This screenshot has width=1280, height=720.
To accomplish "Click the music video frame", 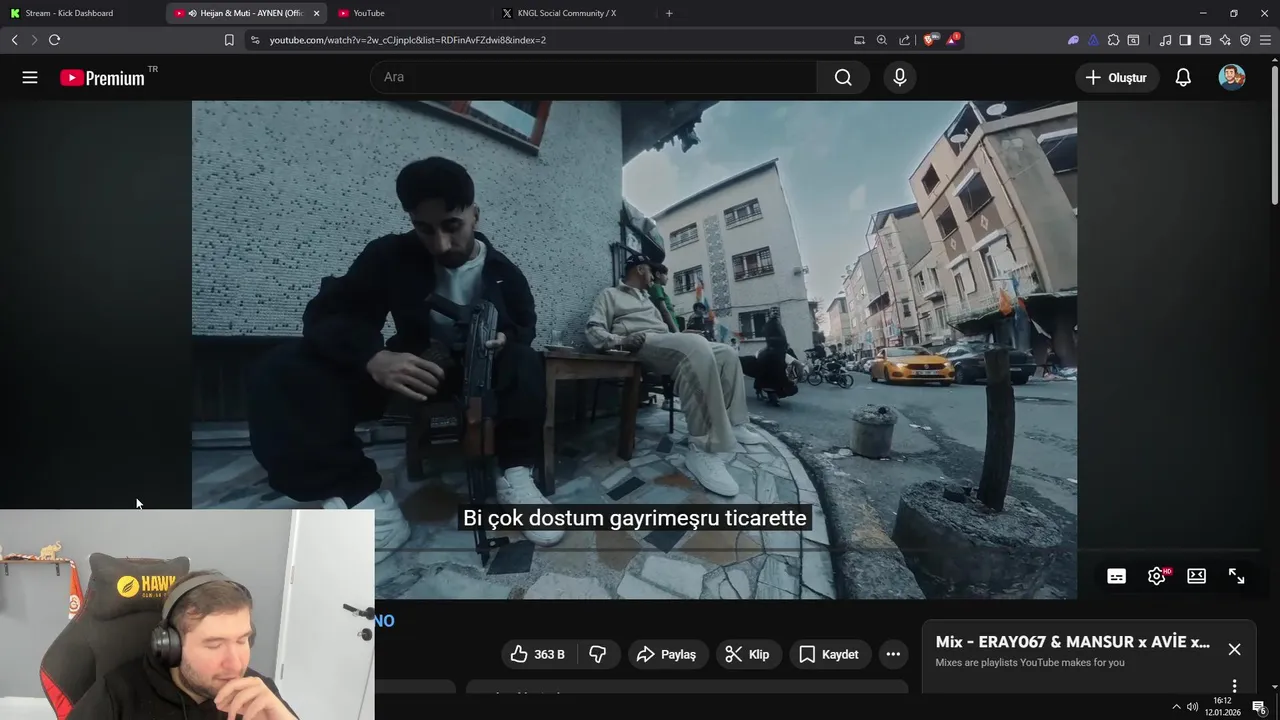I will (x=634, y=349).
